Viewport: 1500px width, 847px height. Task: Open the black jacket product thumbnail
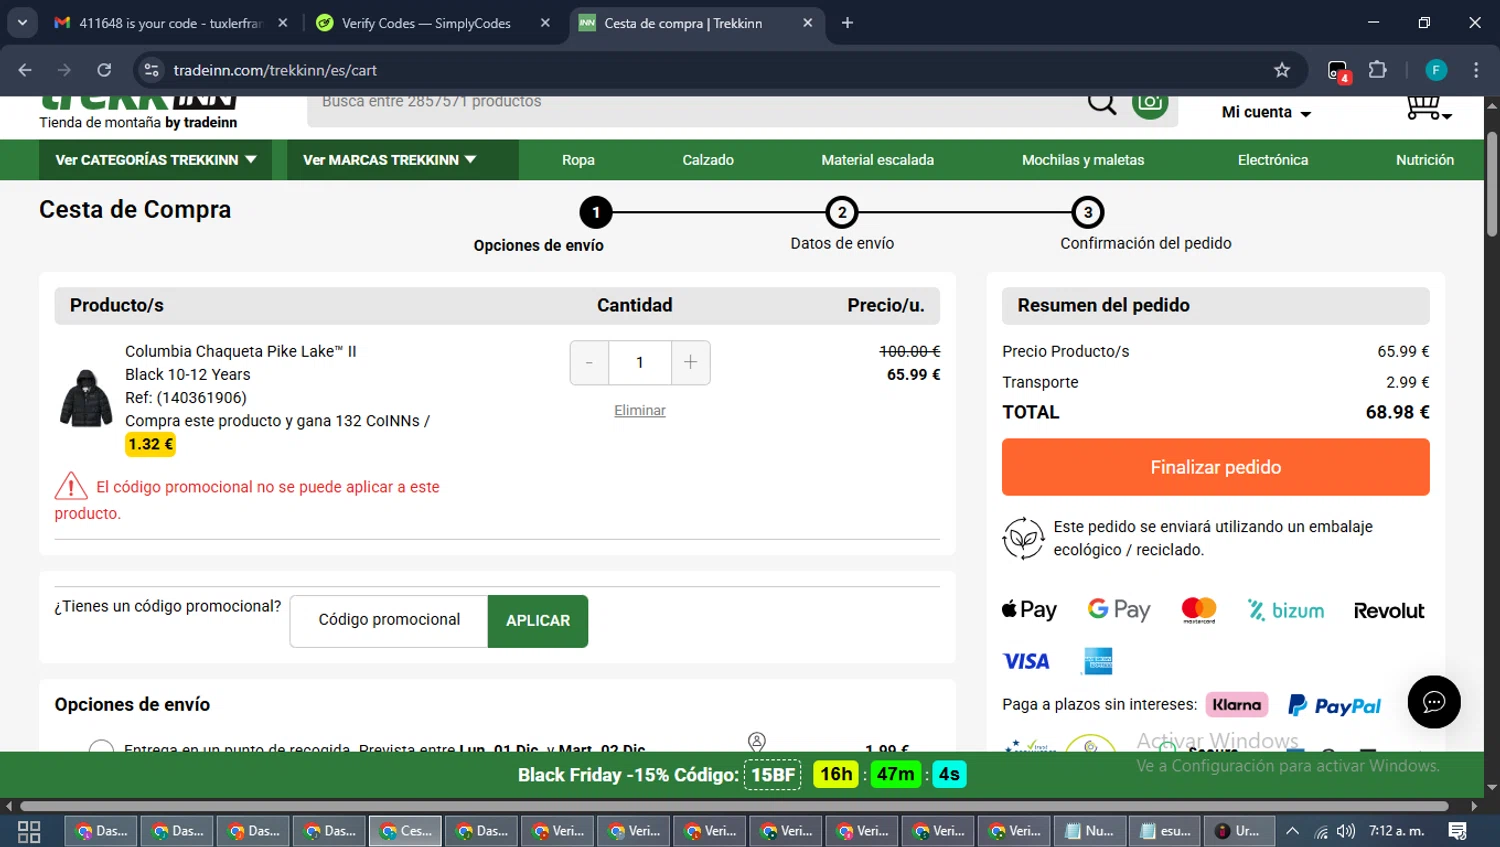[x=86, y=397]
